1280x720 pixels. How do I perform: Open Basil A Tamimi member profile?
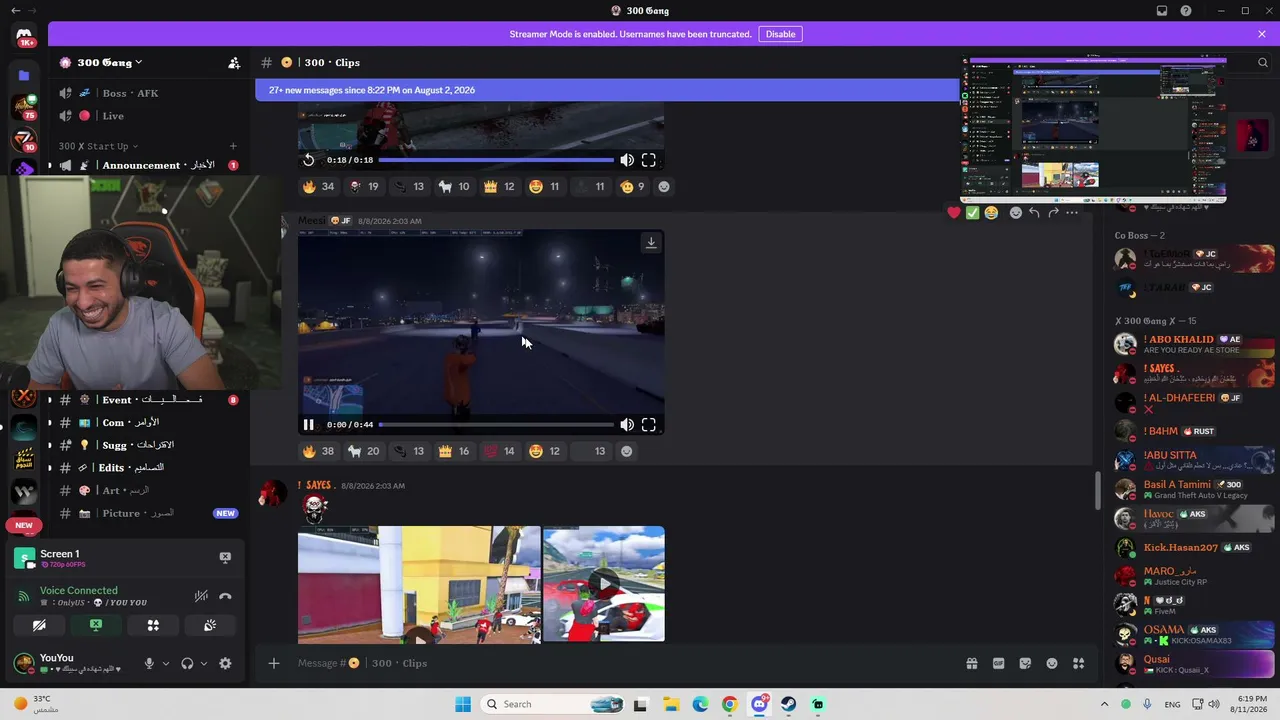1195,489
